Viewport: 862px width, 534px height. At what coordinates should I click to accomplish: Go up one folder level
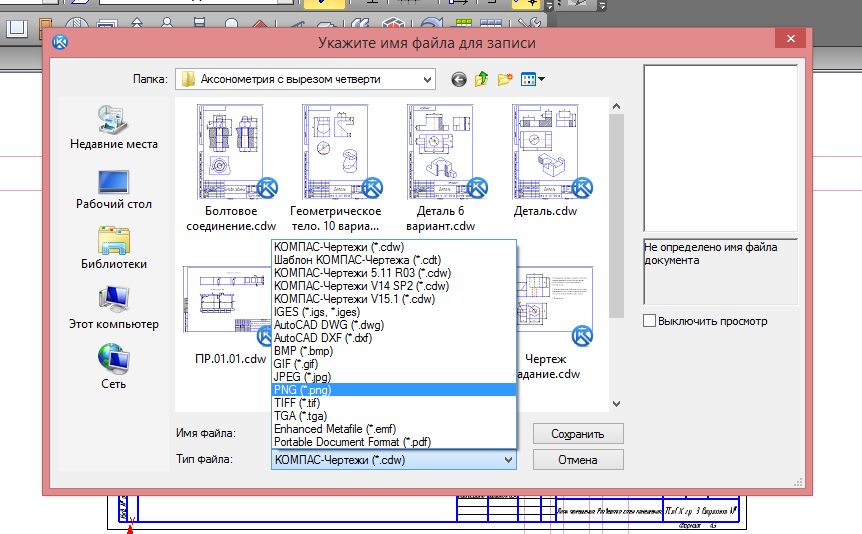point(482,79)
